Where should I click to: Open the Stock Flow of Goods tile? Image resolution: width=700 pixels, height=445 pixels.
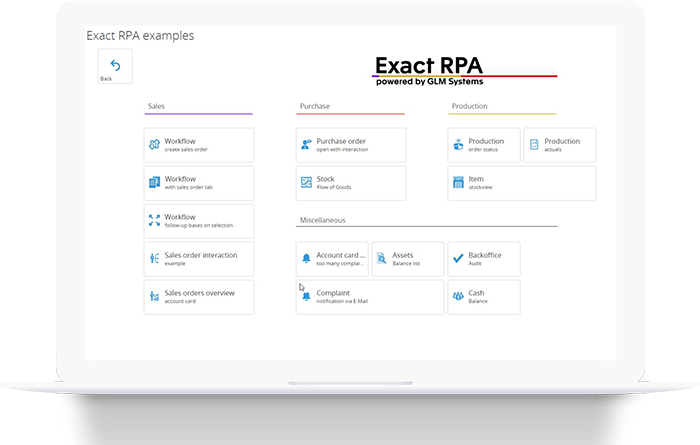click(x=350, y=183)
